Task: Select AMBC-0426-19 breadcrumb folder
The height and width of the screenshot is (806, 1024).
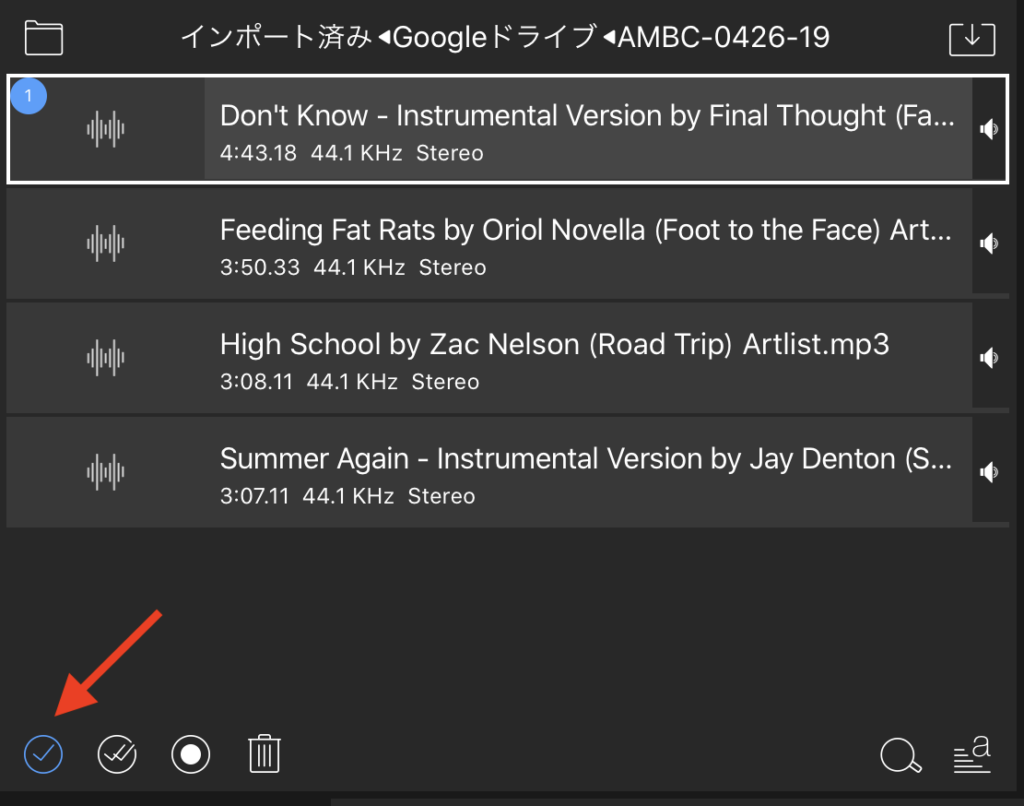Action: (x=723, y=38)
